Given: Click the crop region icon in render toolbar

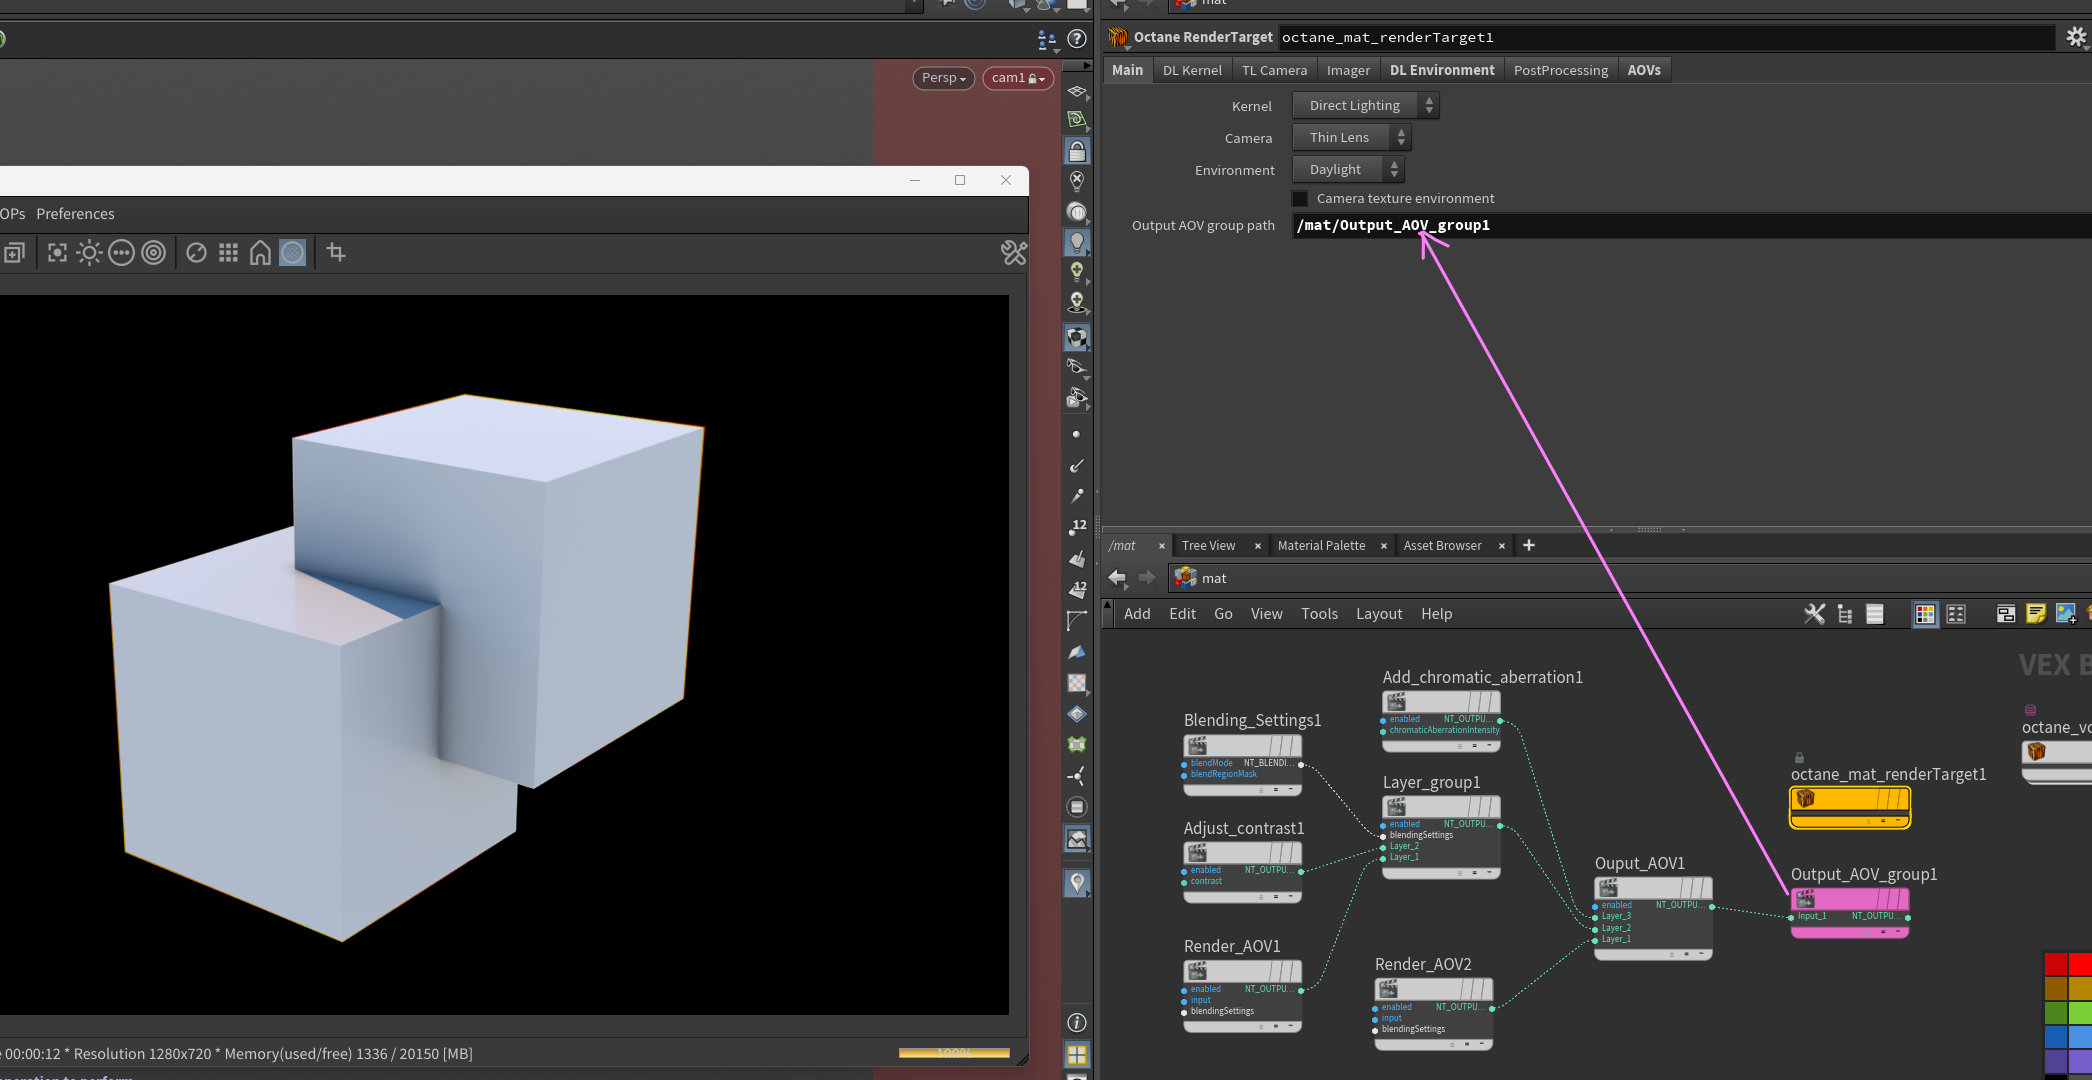Looking at the screenshot, I should click(336, 253).
